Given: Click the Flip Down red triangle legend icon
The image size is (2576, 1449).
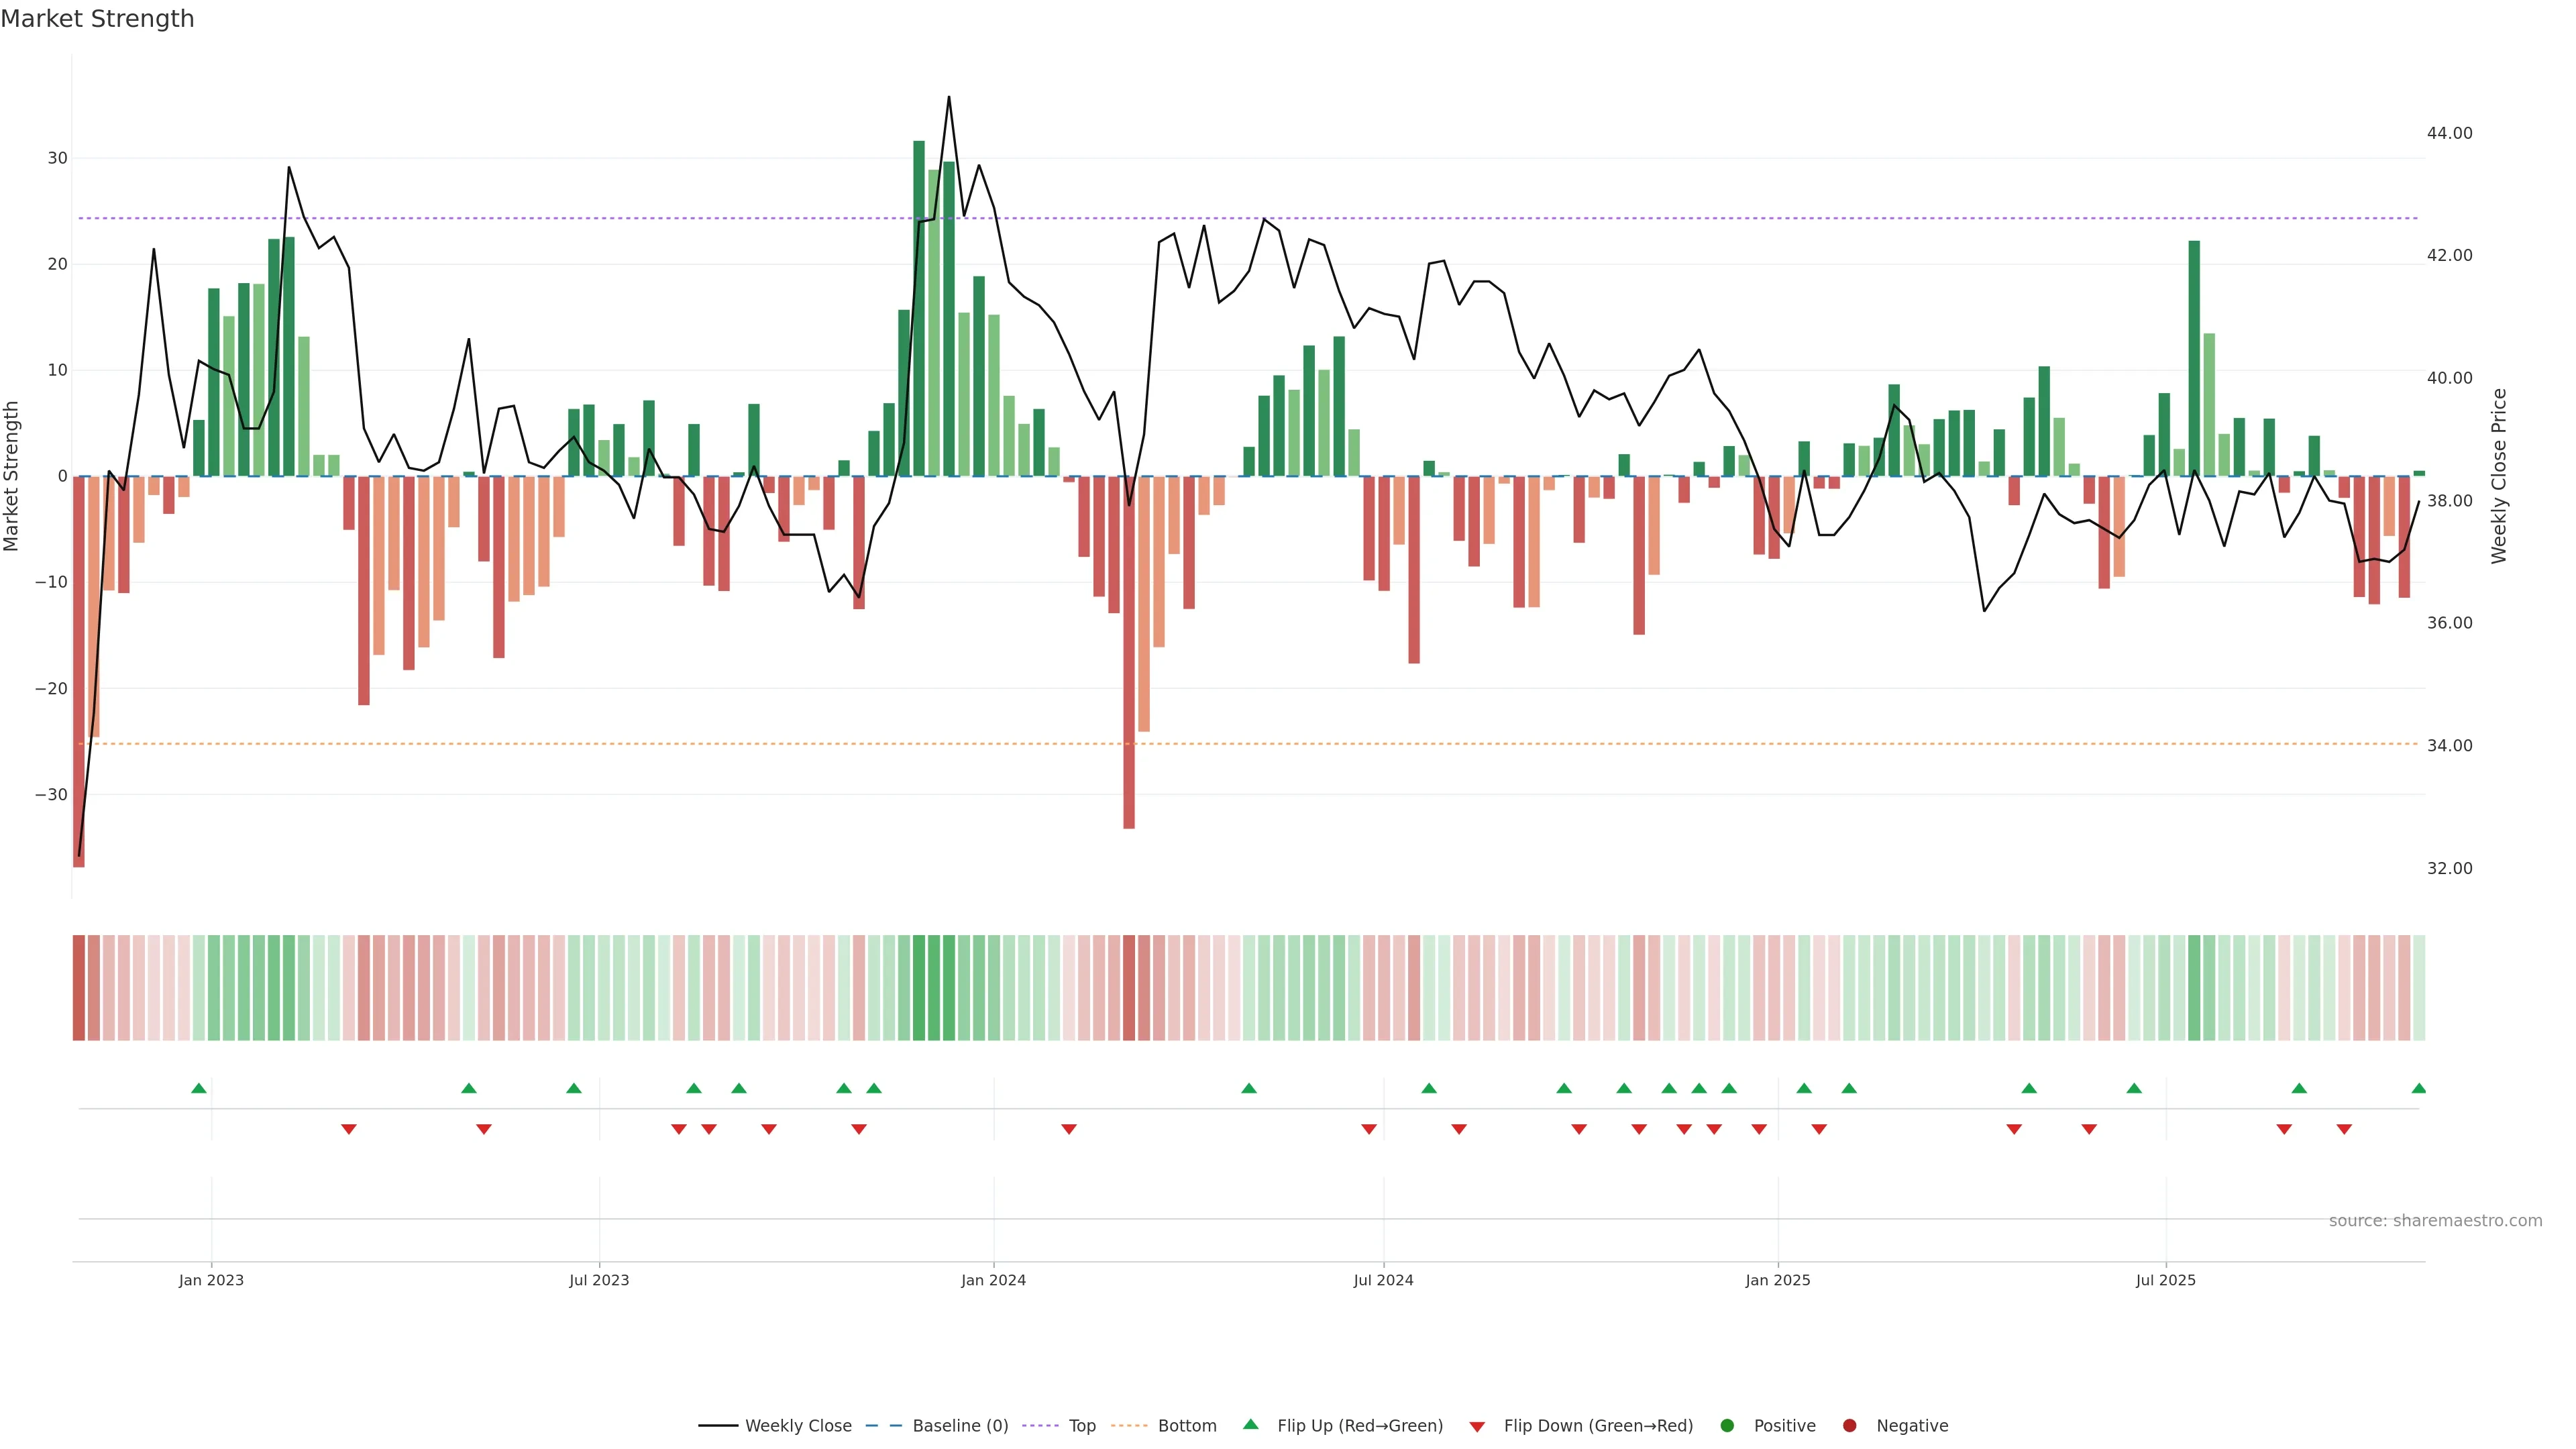Looking at the screenshot, I should (1476, 1427).
